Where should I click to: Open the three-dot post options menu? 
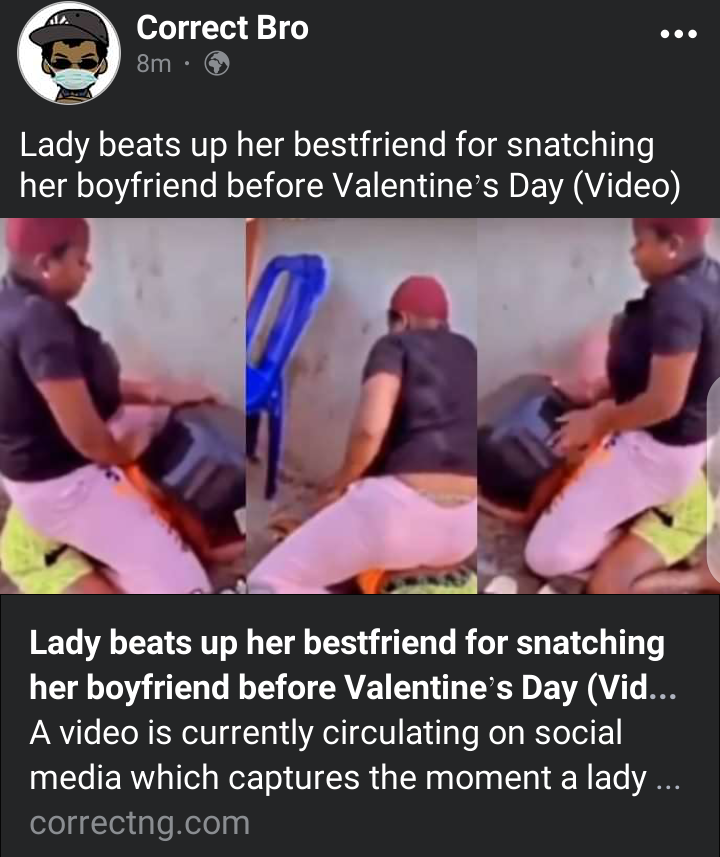[x=678, y=34]
